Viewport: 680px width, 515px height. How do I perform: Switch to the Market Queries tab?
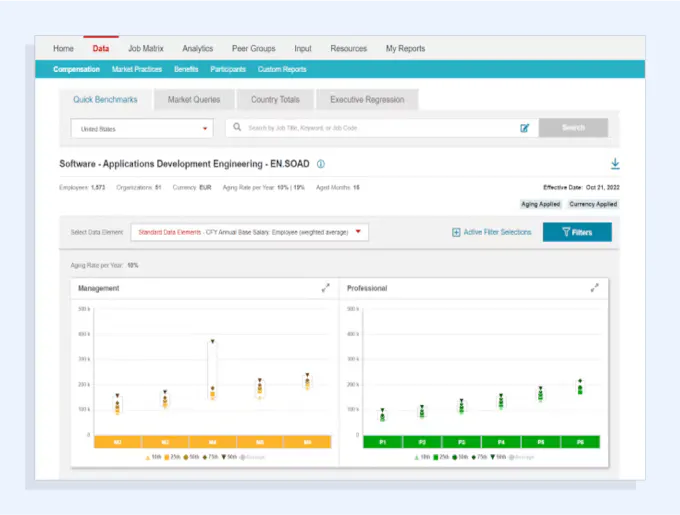point(194,100)
